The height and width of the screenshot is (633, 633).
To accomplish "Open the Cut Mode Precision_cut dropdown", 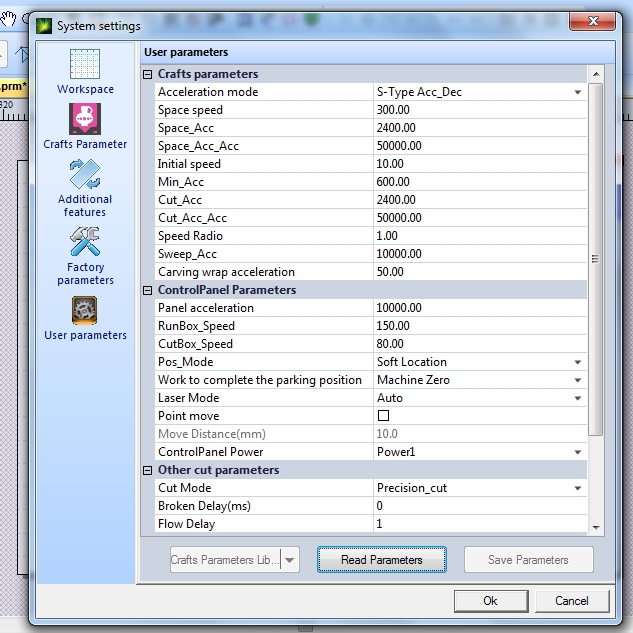I will tap(577, 488).
